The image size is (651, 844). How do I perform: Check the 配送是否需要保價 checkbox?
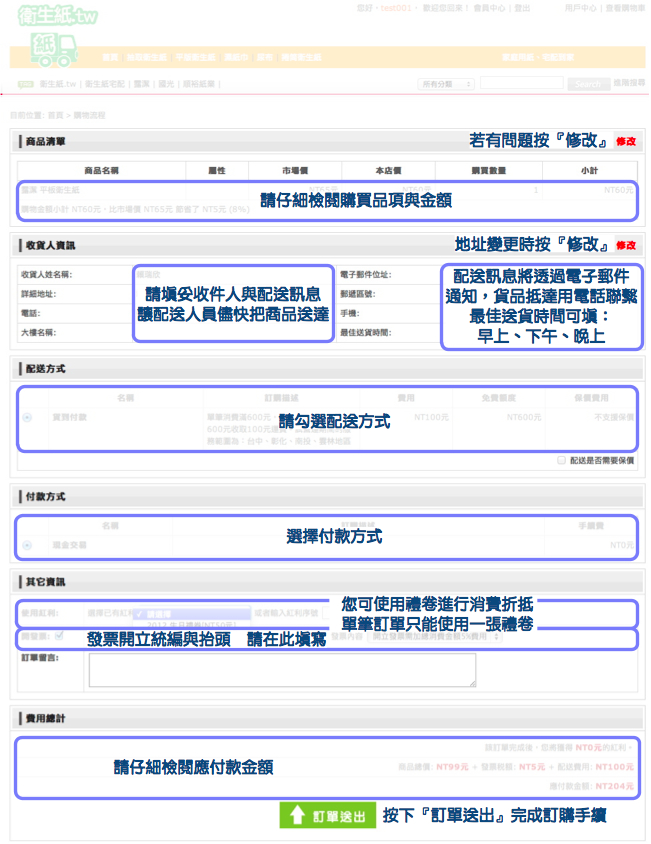[x=562, y=460]
